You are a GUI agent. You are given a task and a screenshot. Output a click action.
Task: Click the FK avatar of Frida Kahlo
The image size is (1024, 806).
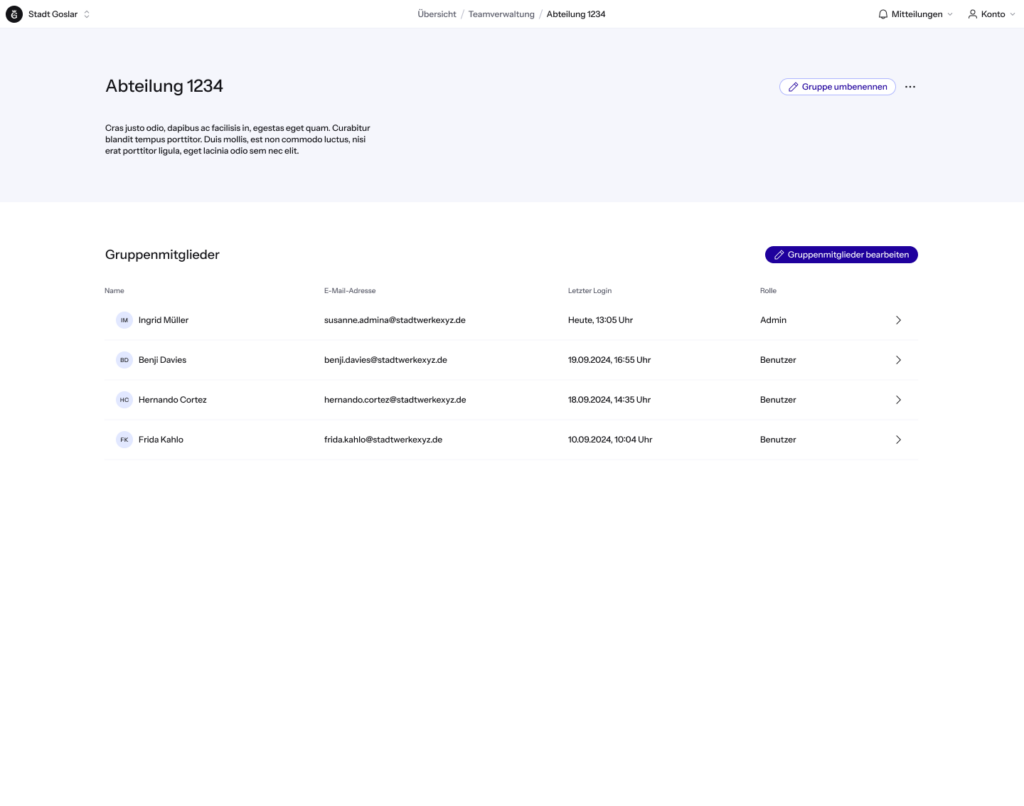[x=124, y=440]
